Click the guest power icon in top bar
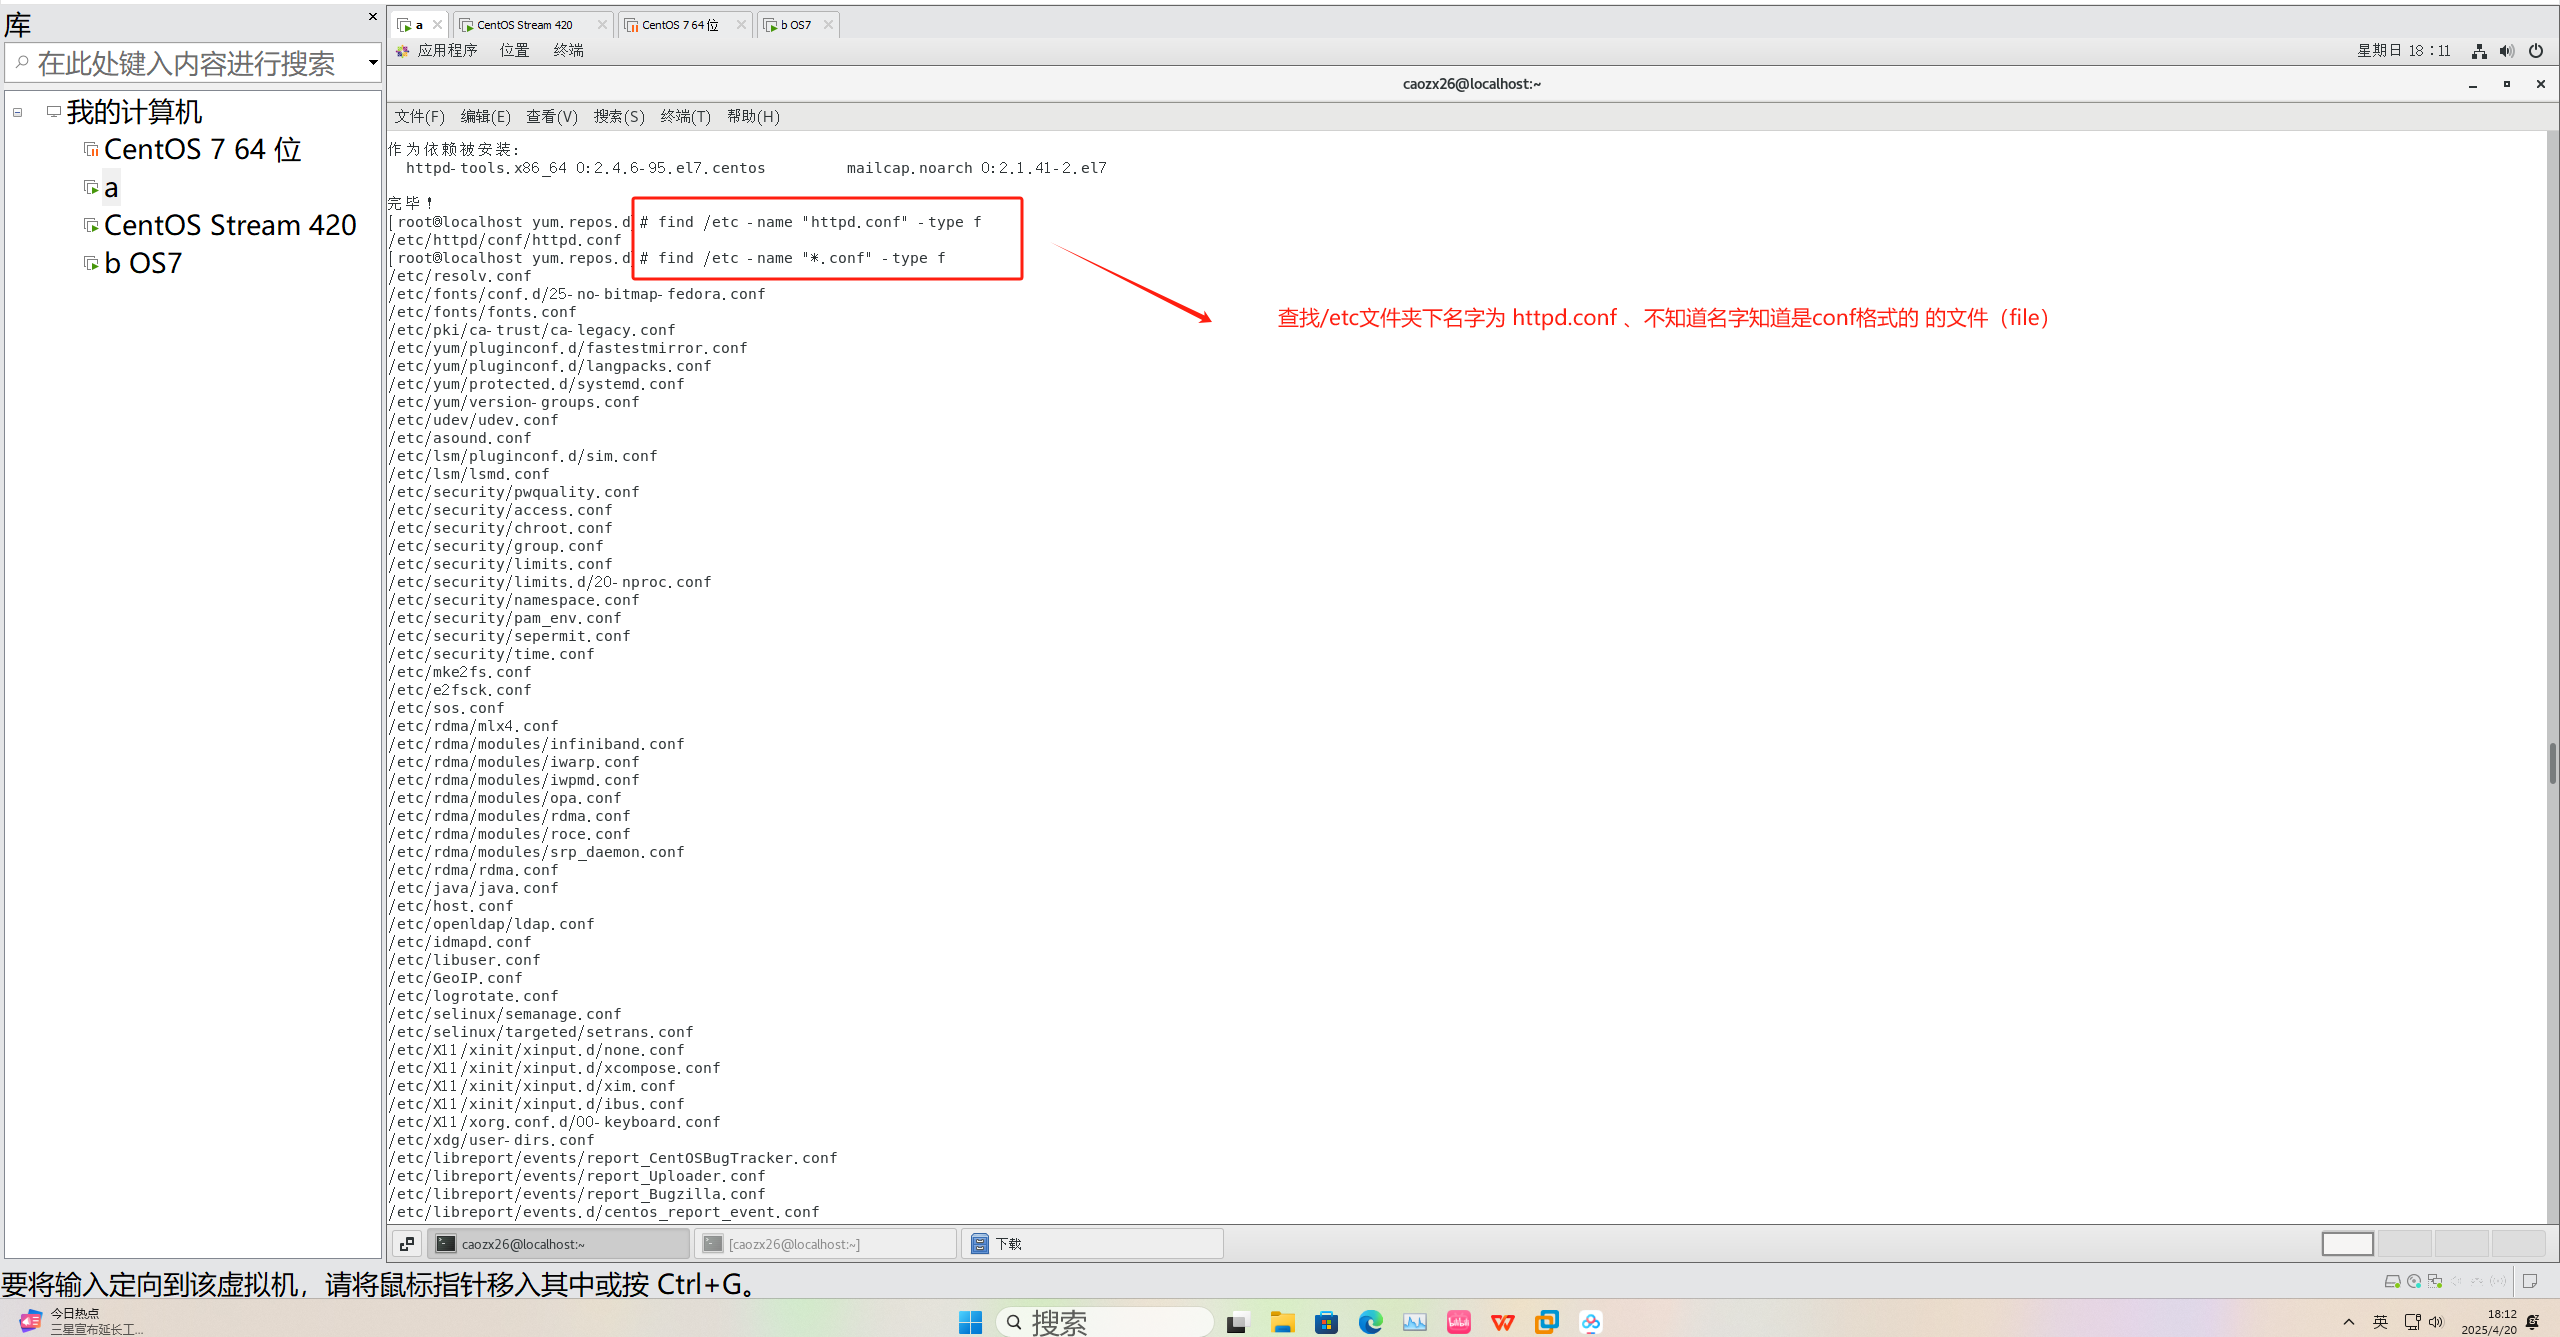The image size is (2560, 1337). tap(2536, 51)
